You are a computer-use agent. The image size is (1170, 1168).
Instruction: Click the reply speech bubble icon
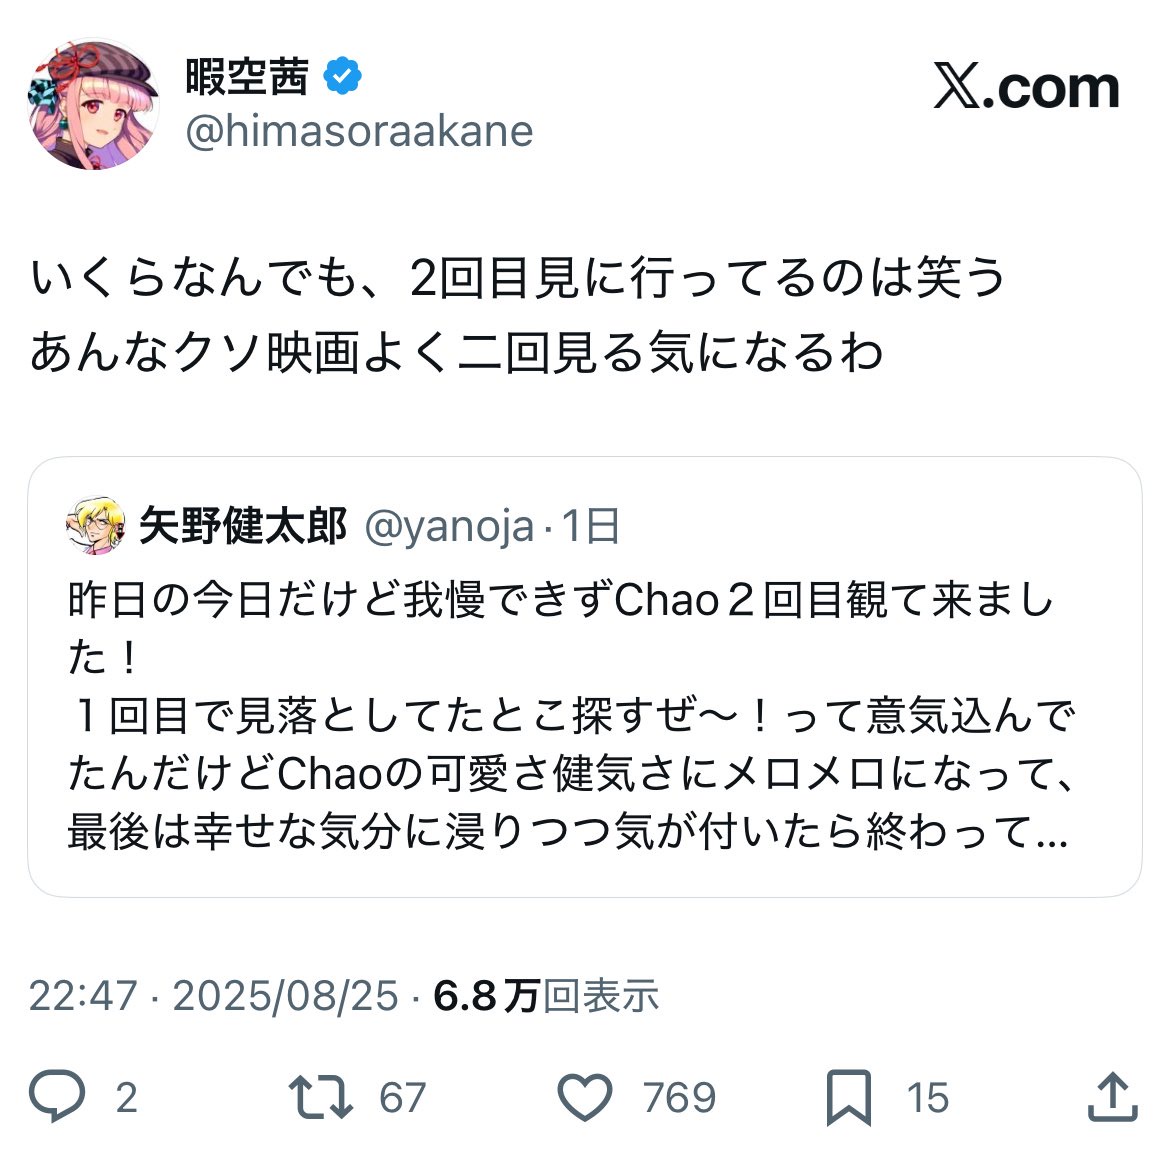click(x=57, y=1097)
